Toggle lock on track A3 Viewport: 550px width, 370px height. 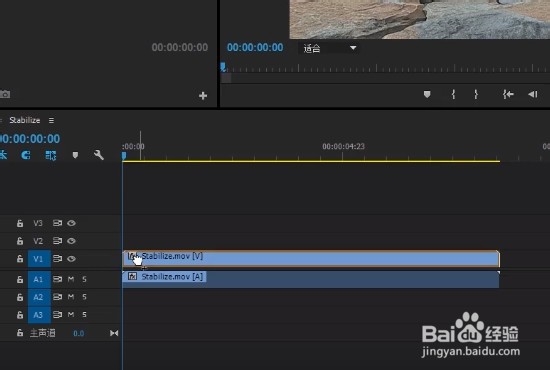[20, 315]
